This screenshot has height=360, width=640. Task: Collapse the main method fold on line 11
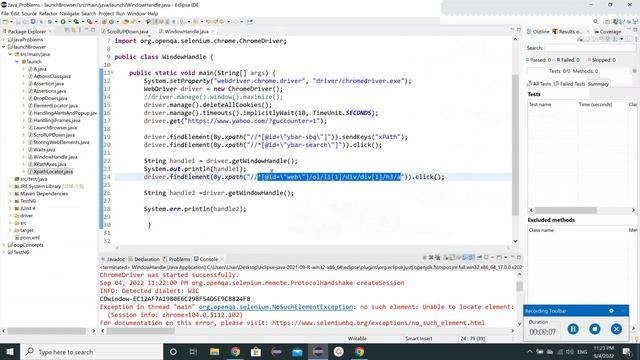[x=113, y=73]
